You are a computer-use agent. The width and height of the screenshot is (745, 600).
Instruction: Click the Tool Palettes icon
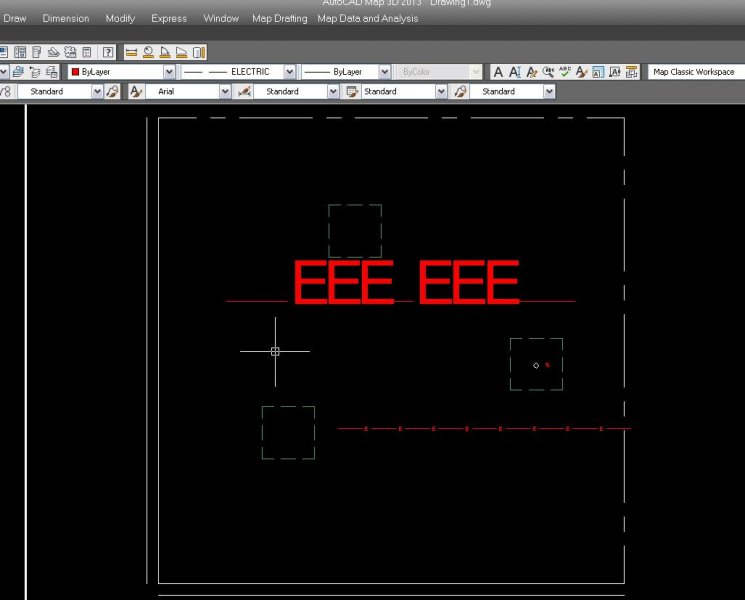20,52
